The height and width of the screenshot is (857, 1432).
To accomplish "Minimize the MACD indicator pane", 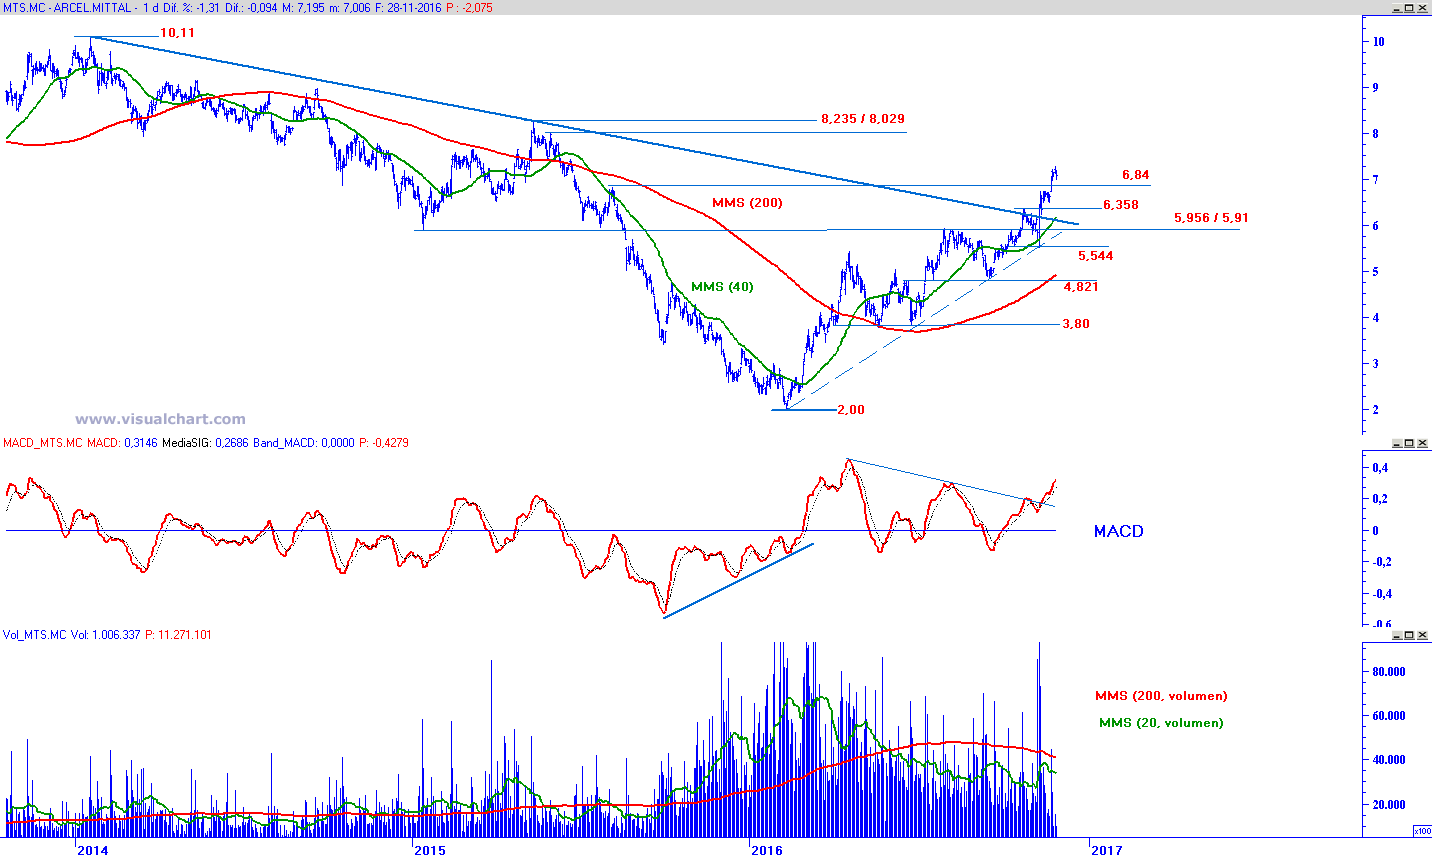I will [x=1395, y=443].
